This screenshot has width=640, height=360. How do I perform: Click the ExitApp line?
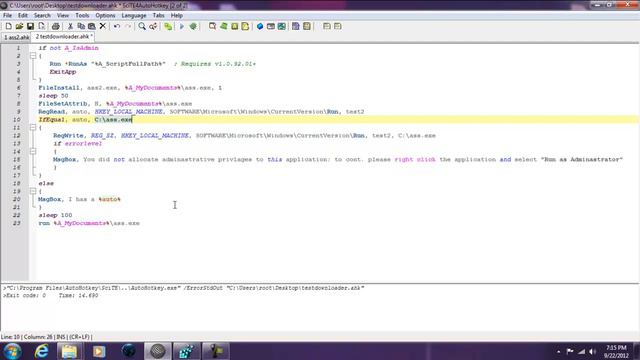(63, 72)
